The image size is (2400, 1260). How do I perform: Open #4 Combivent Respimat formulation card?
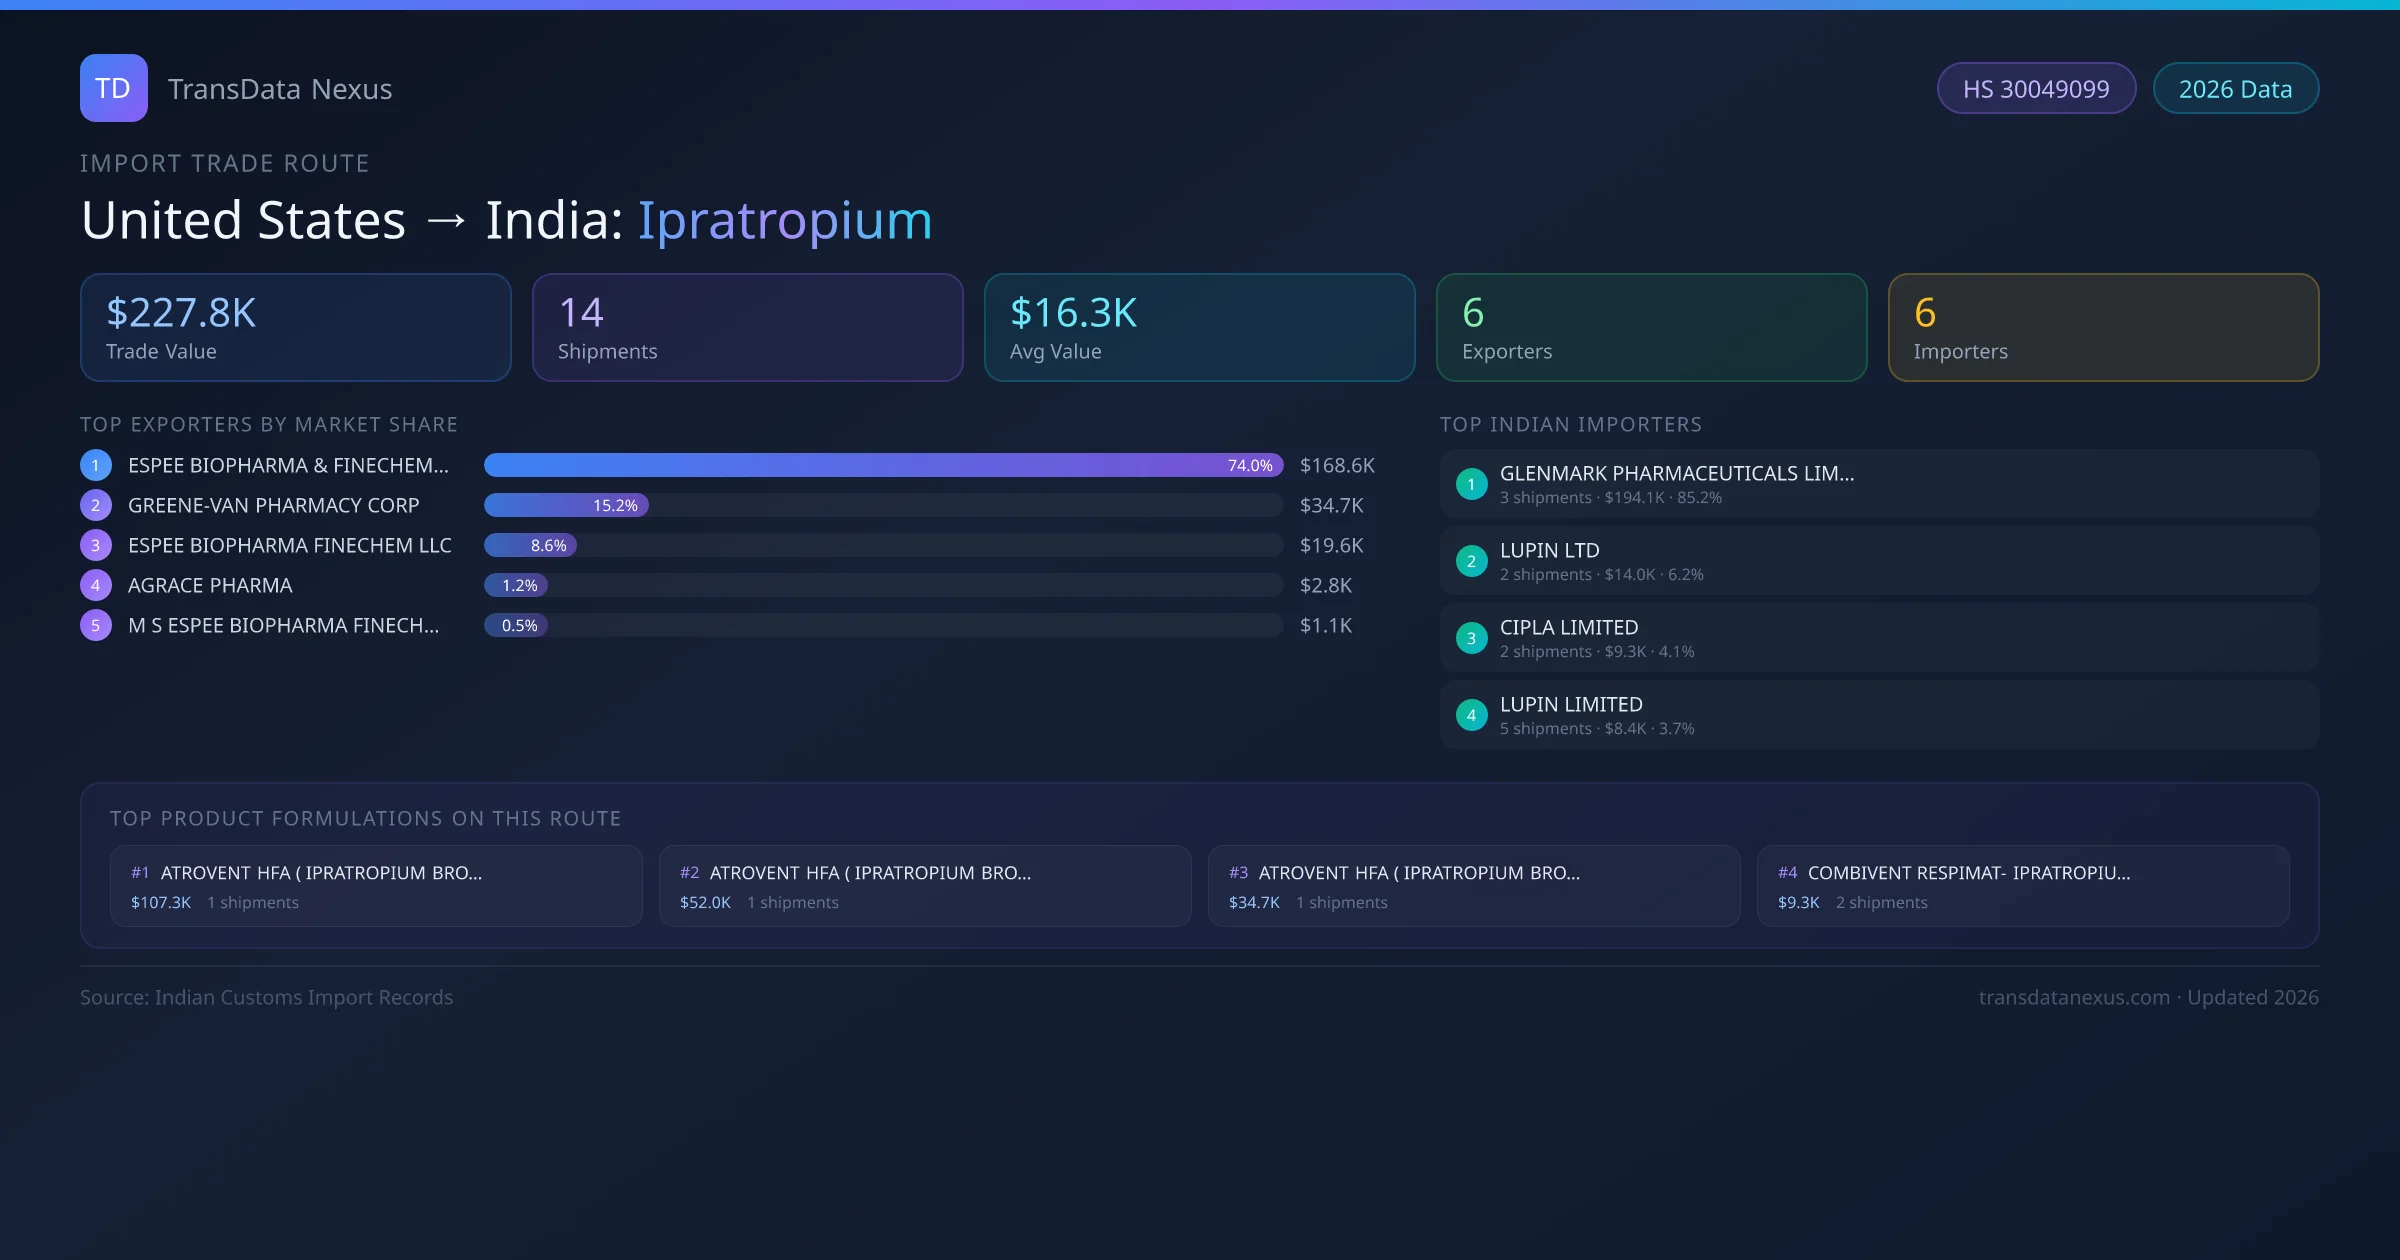[x=2022, y=886]
